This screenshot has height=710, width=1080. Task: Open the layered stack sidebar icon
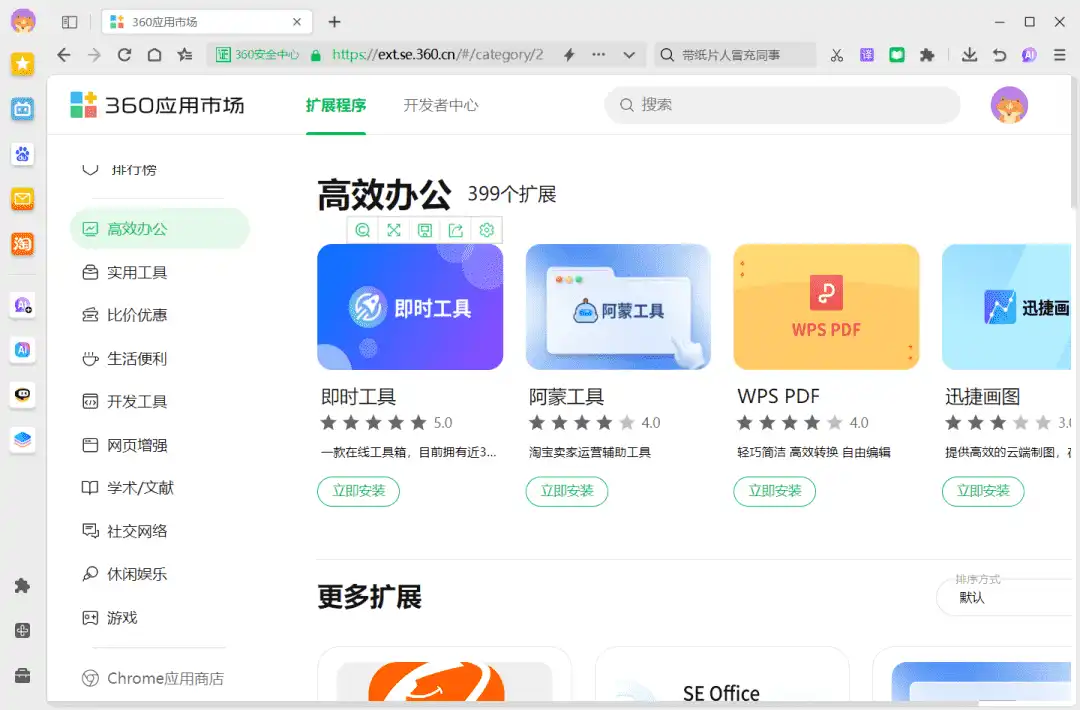pyautogui.click(x=23, y=439)
